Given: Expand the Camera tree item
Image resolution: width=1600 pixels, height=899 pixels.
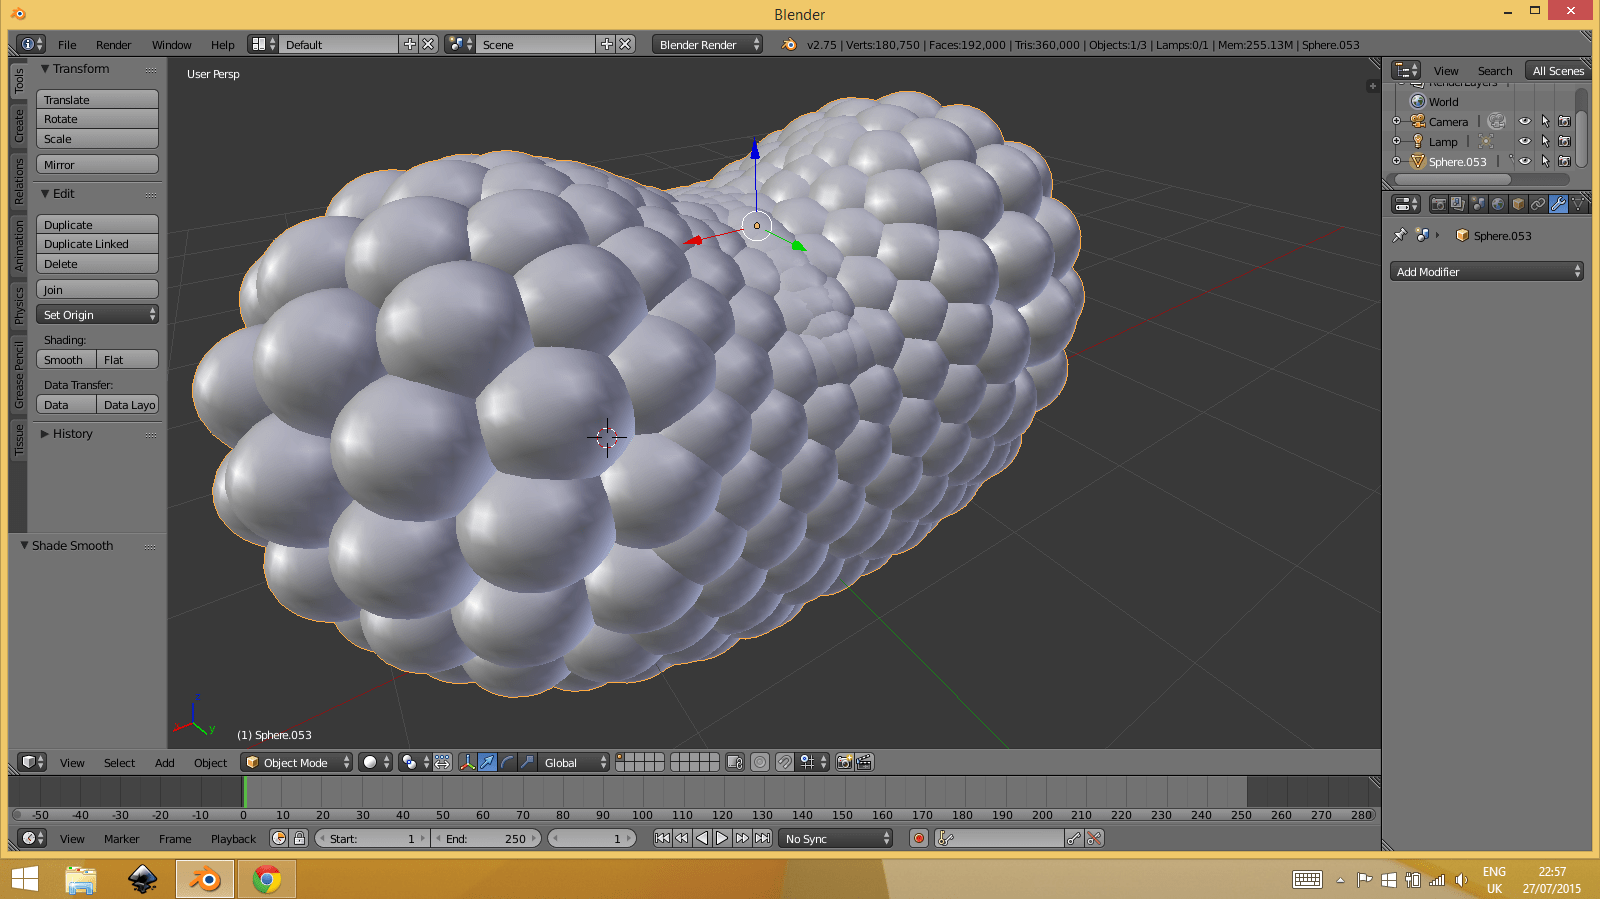Looking at the screenshot, I should pos(1397,121).
